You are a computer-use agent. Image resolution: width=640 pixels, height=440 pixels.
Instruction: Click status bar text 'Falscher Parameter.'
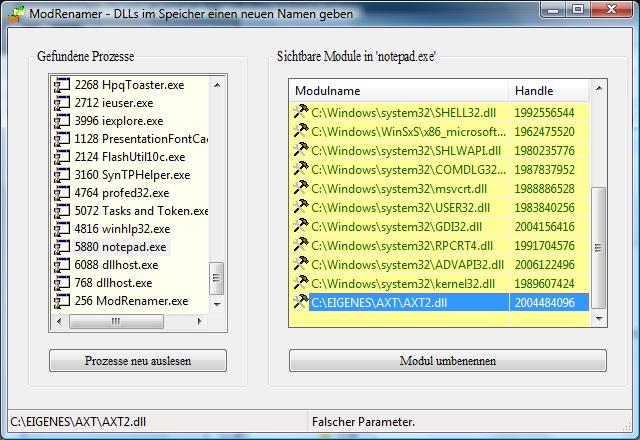pyautogui.click(x=363, y=422)
